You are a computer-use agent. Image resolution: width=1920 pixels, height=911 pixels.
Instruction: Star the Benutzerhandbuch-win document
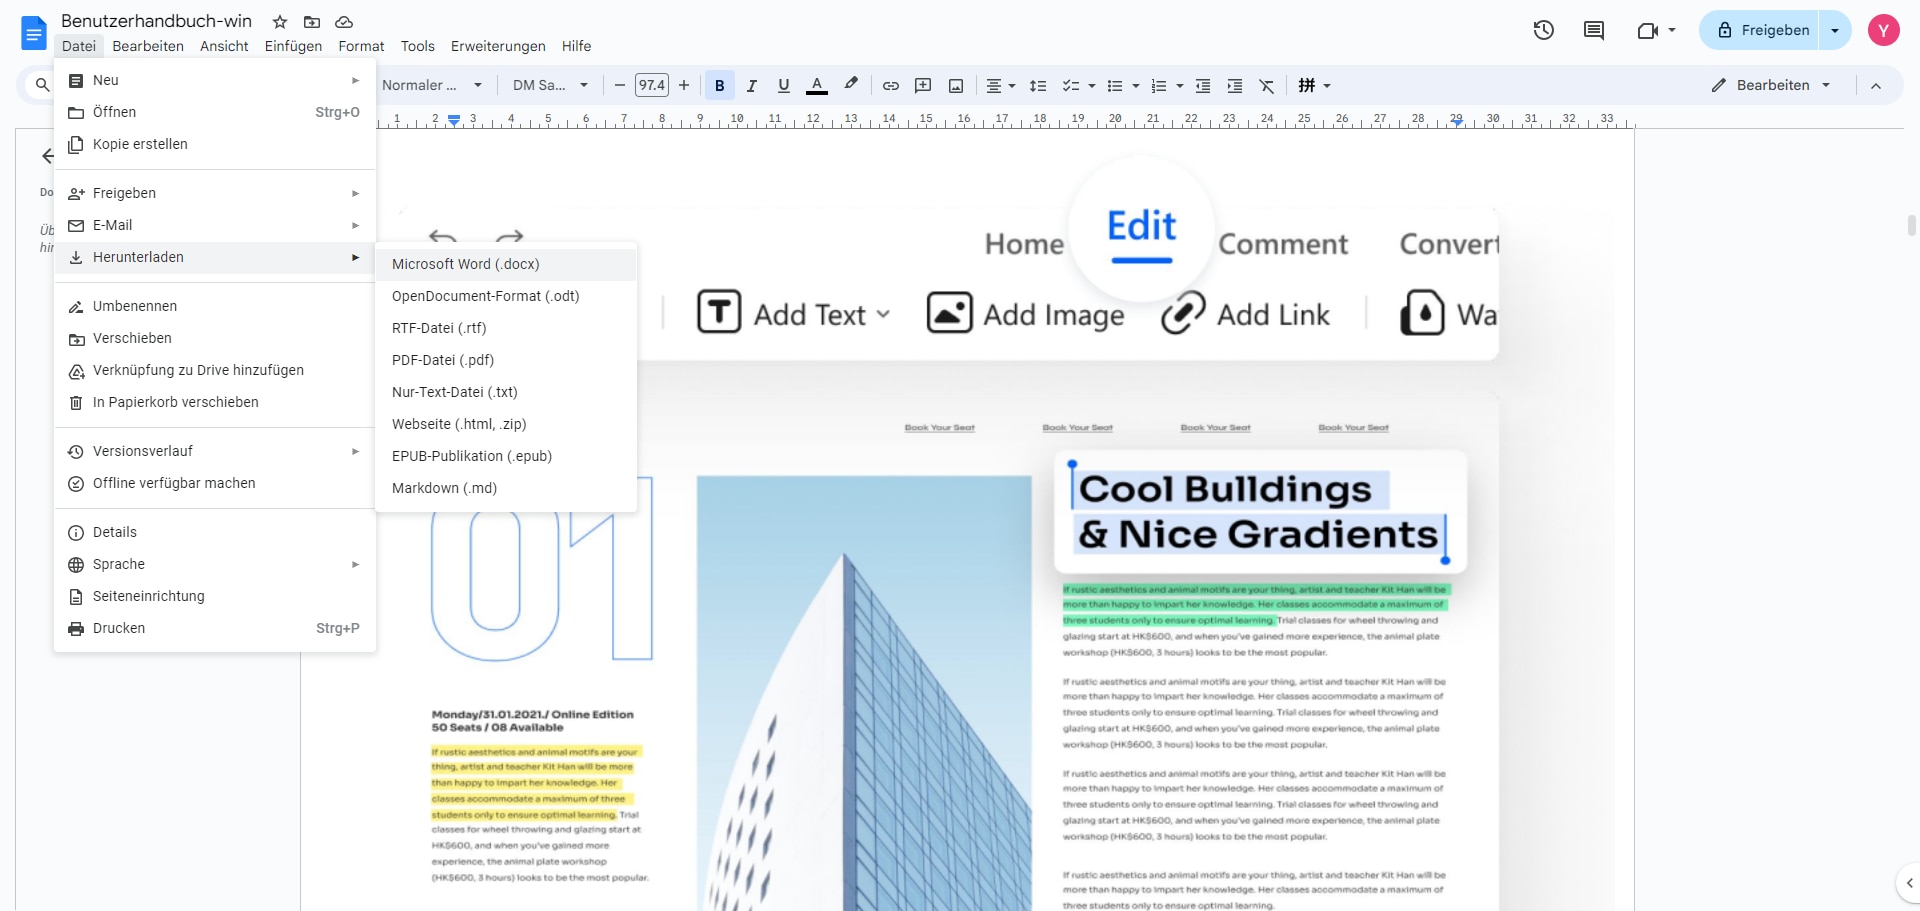pos(280,22)
